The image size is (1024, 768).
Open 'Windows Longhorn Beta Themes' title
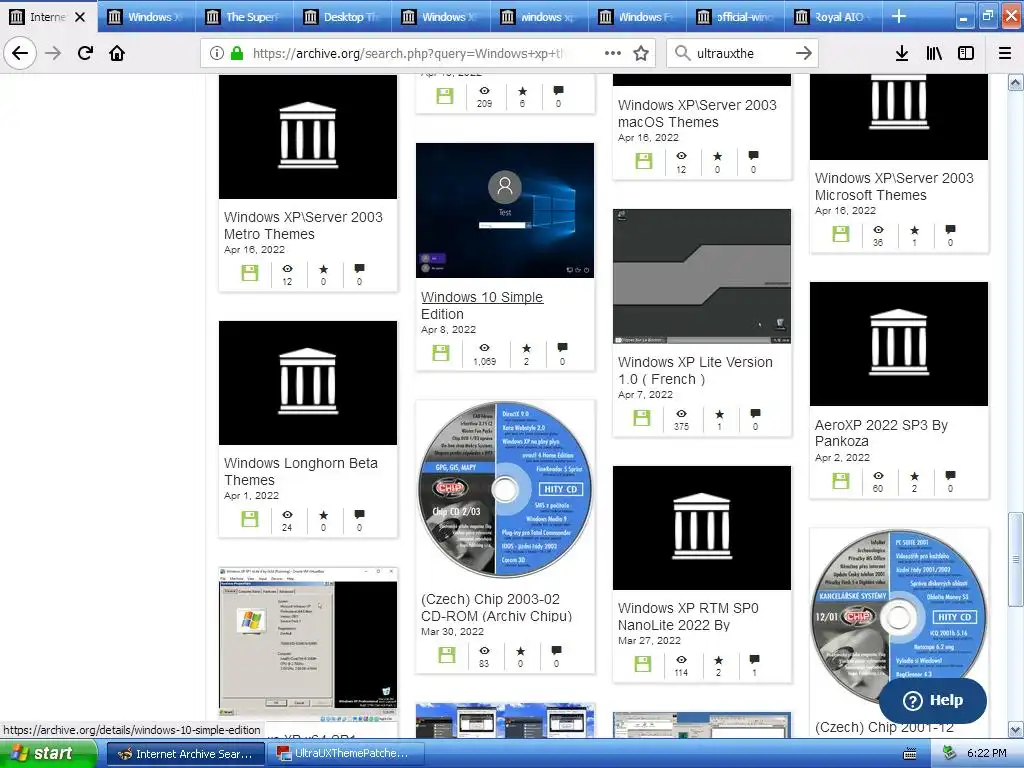point(300,471)
